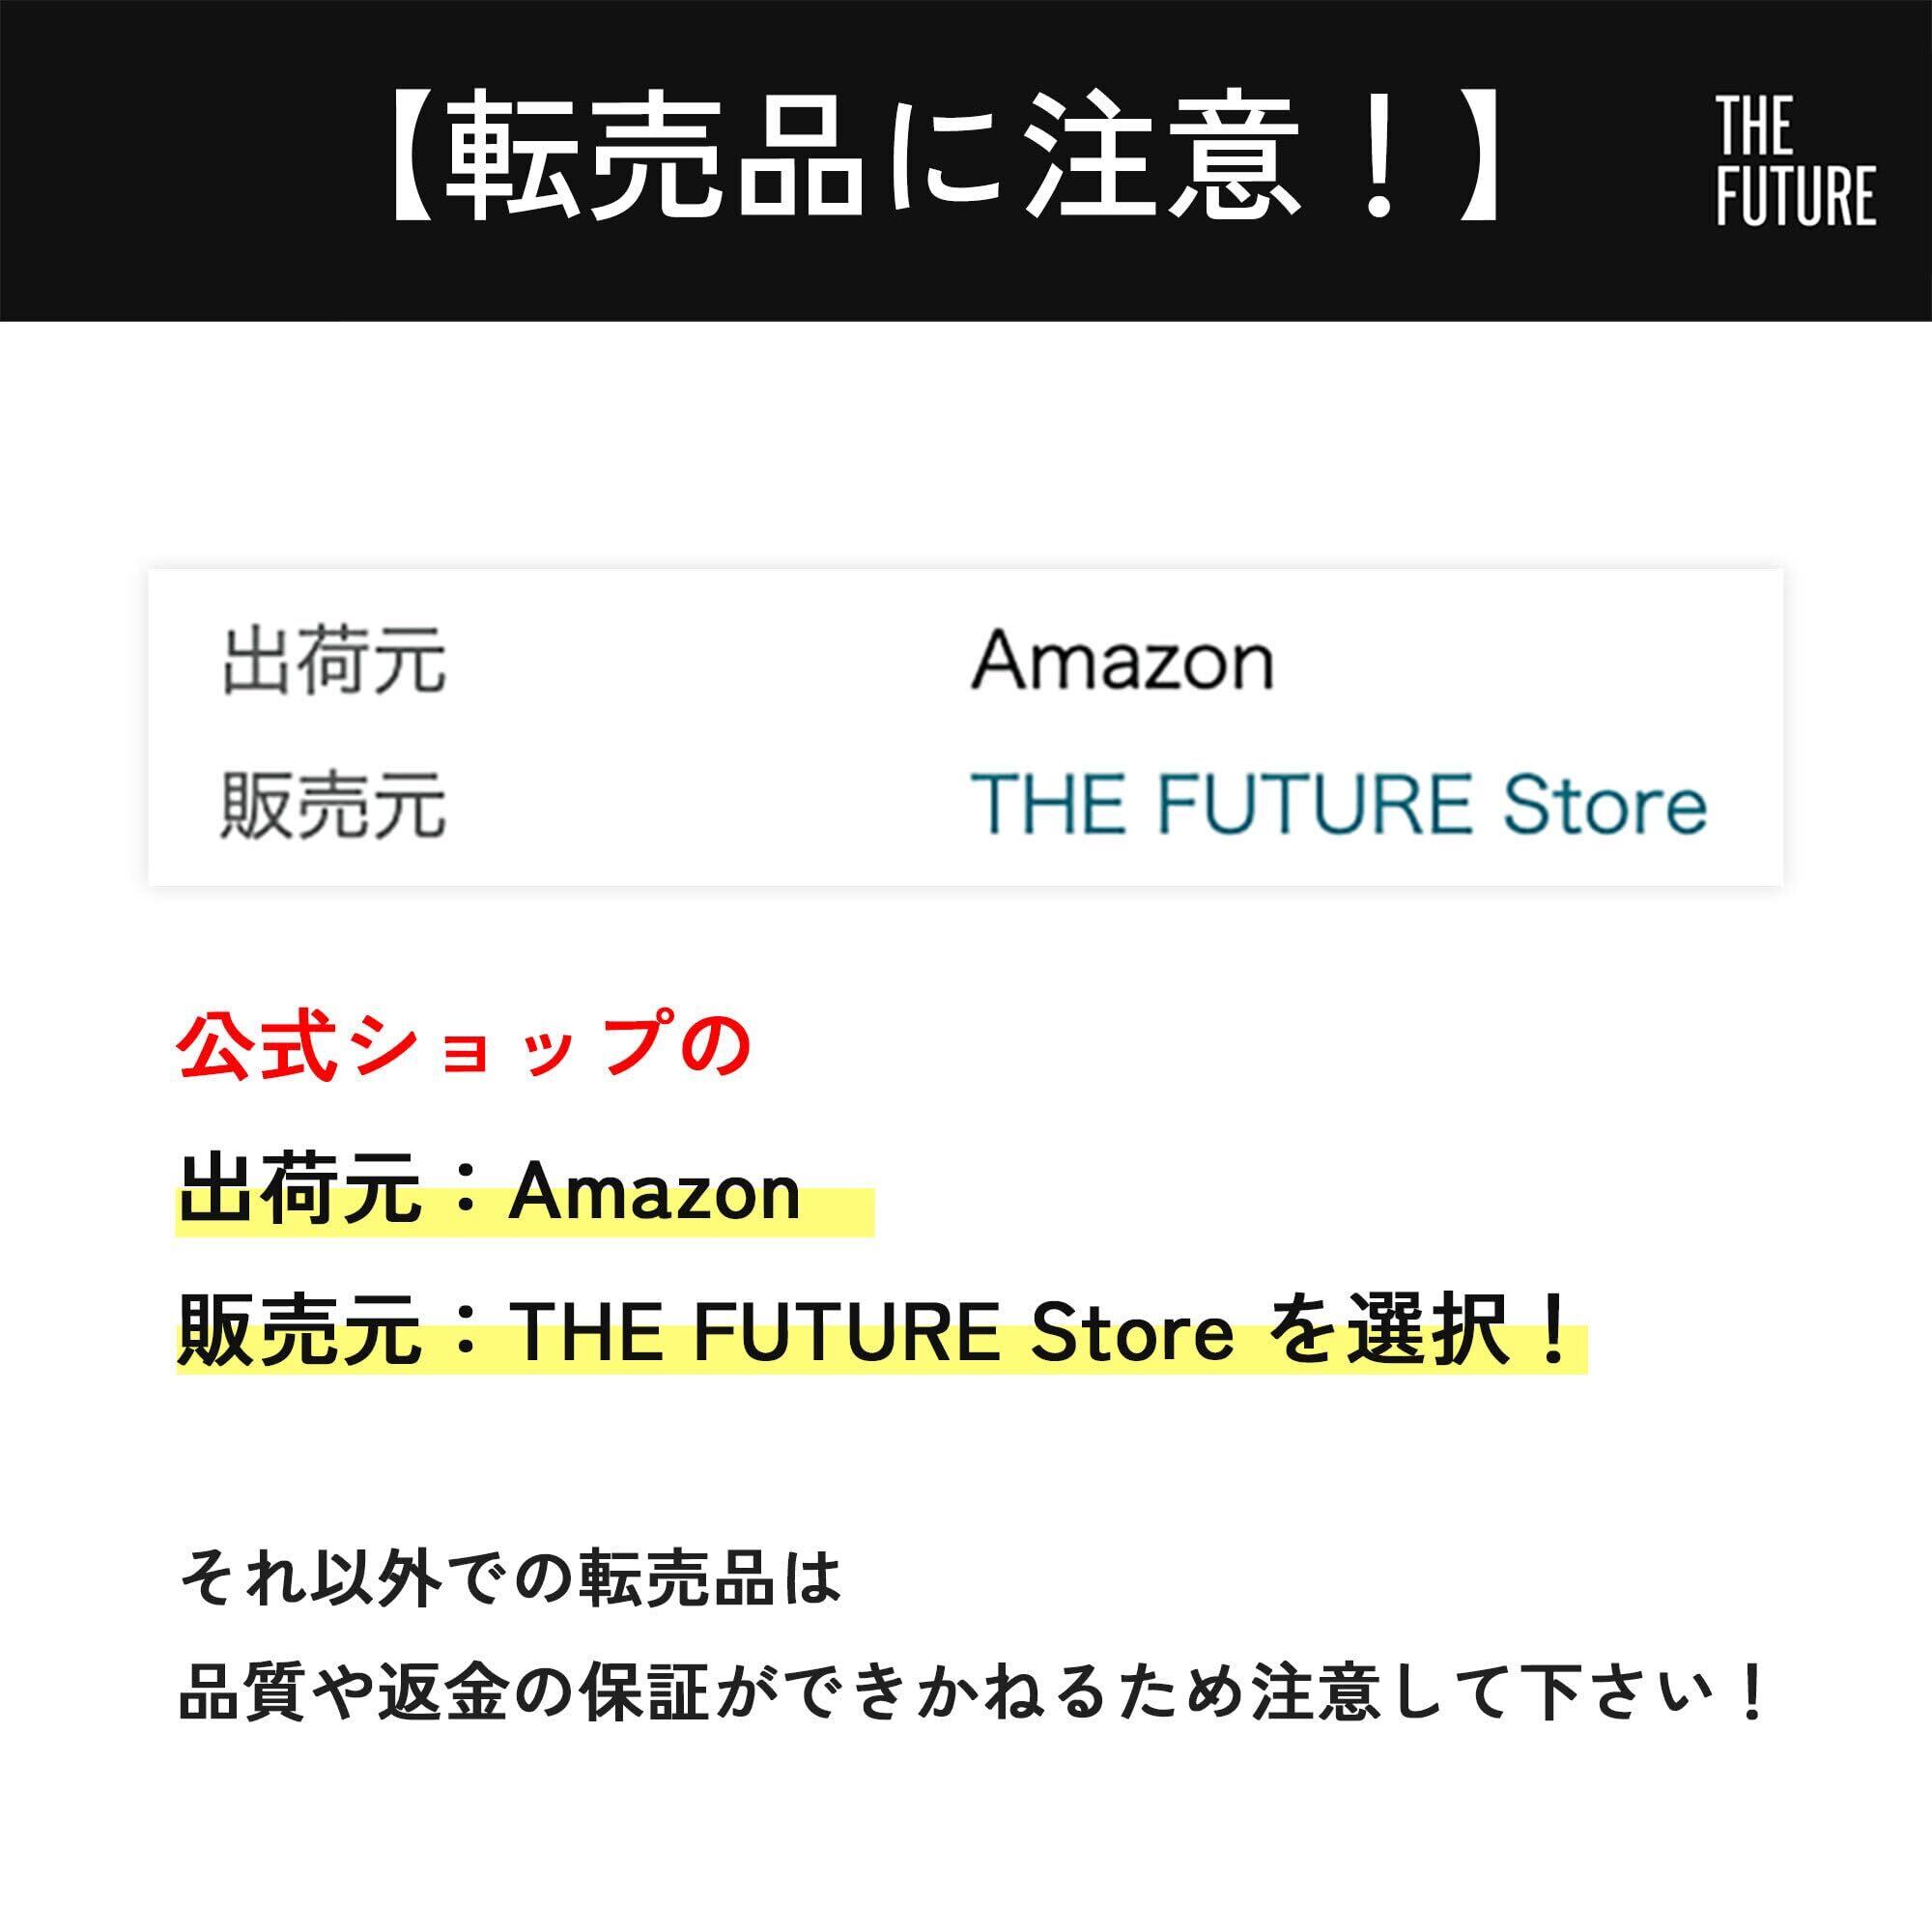Open the blue THE FUTURE Store link
Image resolution: width=1932 pixels, height=1932 pixels.
[1338, 804]
